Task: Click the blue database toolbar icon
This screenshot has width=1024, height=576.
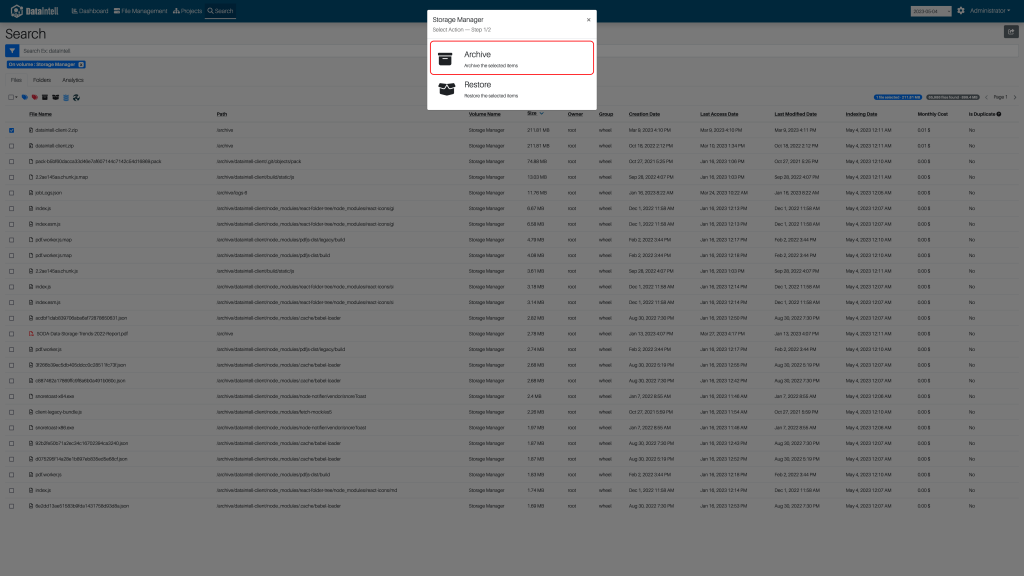Action: click(66, 97)
